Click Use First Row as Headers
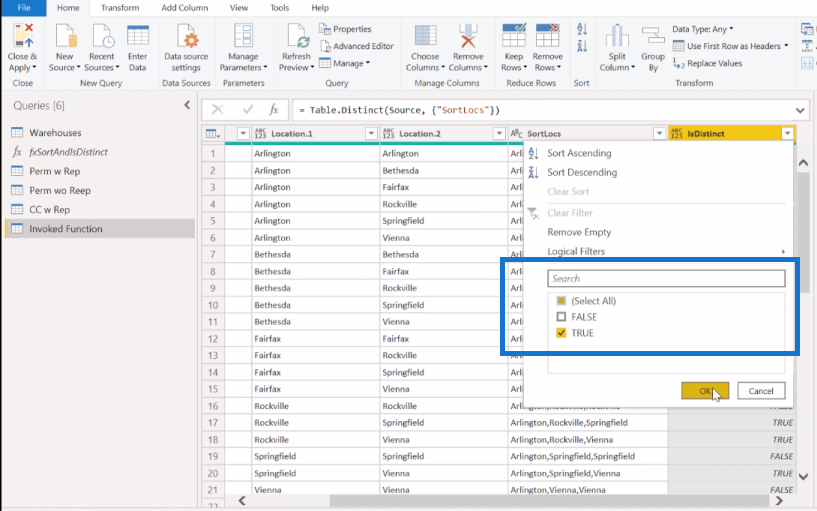817x511 pixels. [x=731, y=46]
